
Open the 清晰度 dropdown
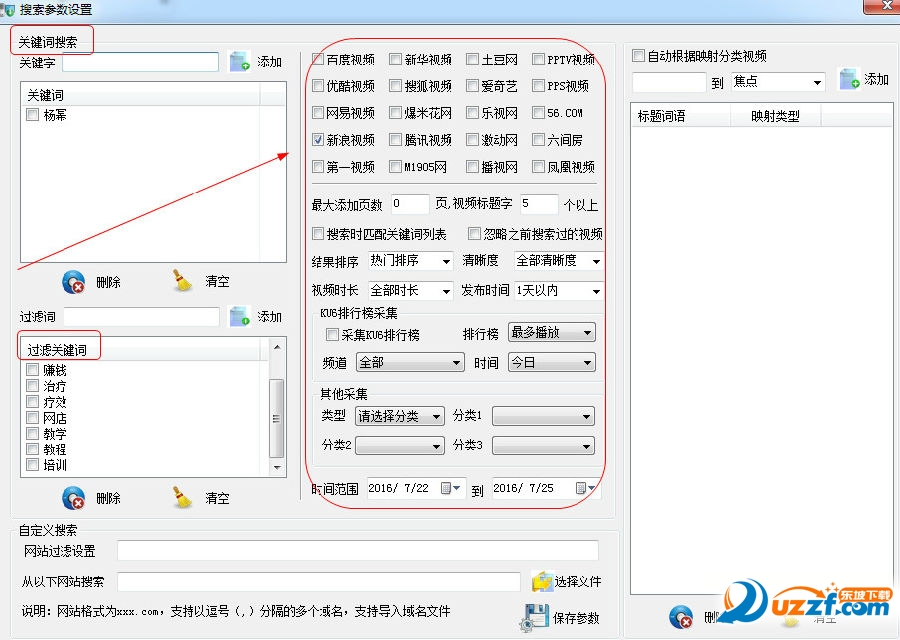(x=558, y=261)
